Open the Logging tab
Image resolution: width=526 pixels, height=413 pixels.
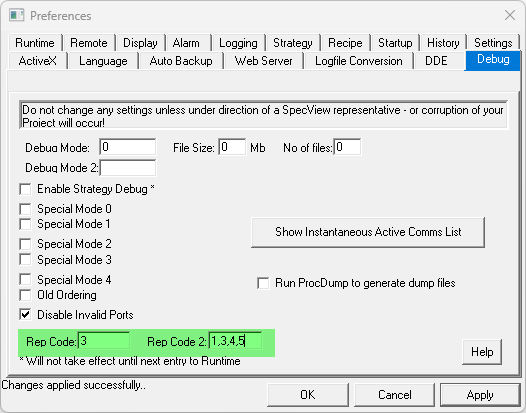click(238, 43)
